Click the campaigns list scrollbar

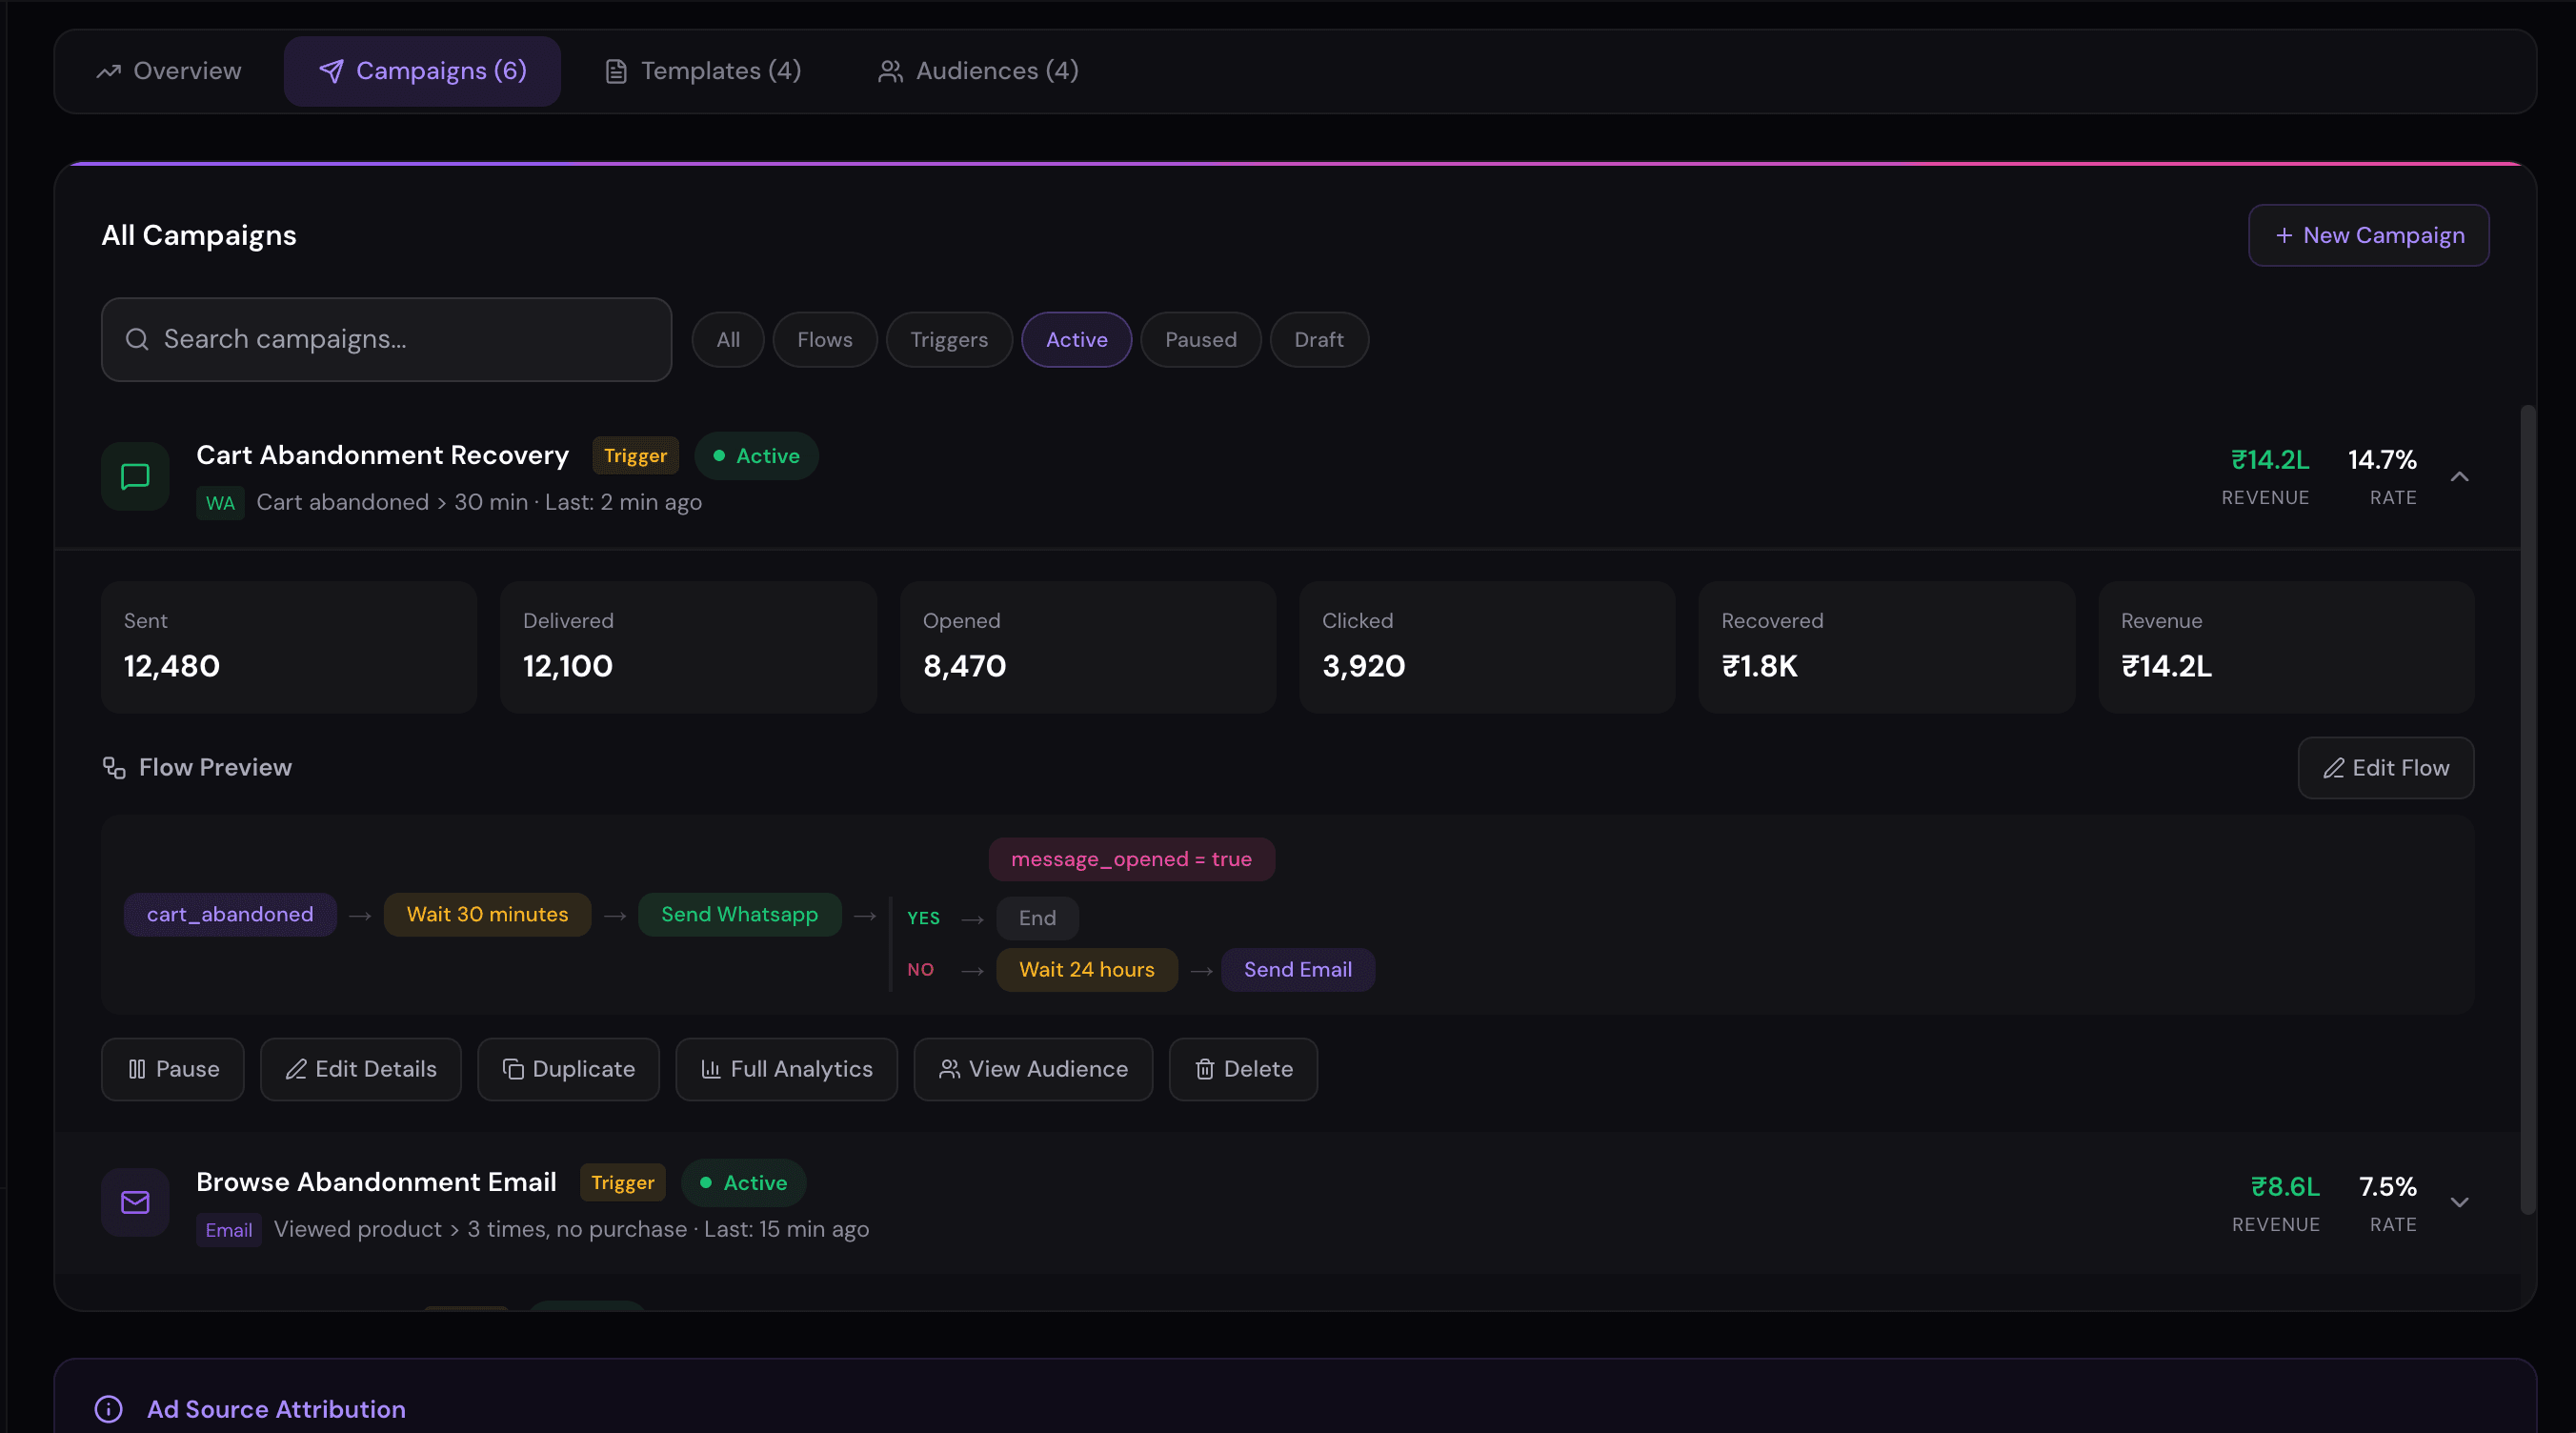[2528, 810]
